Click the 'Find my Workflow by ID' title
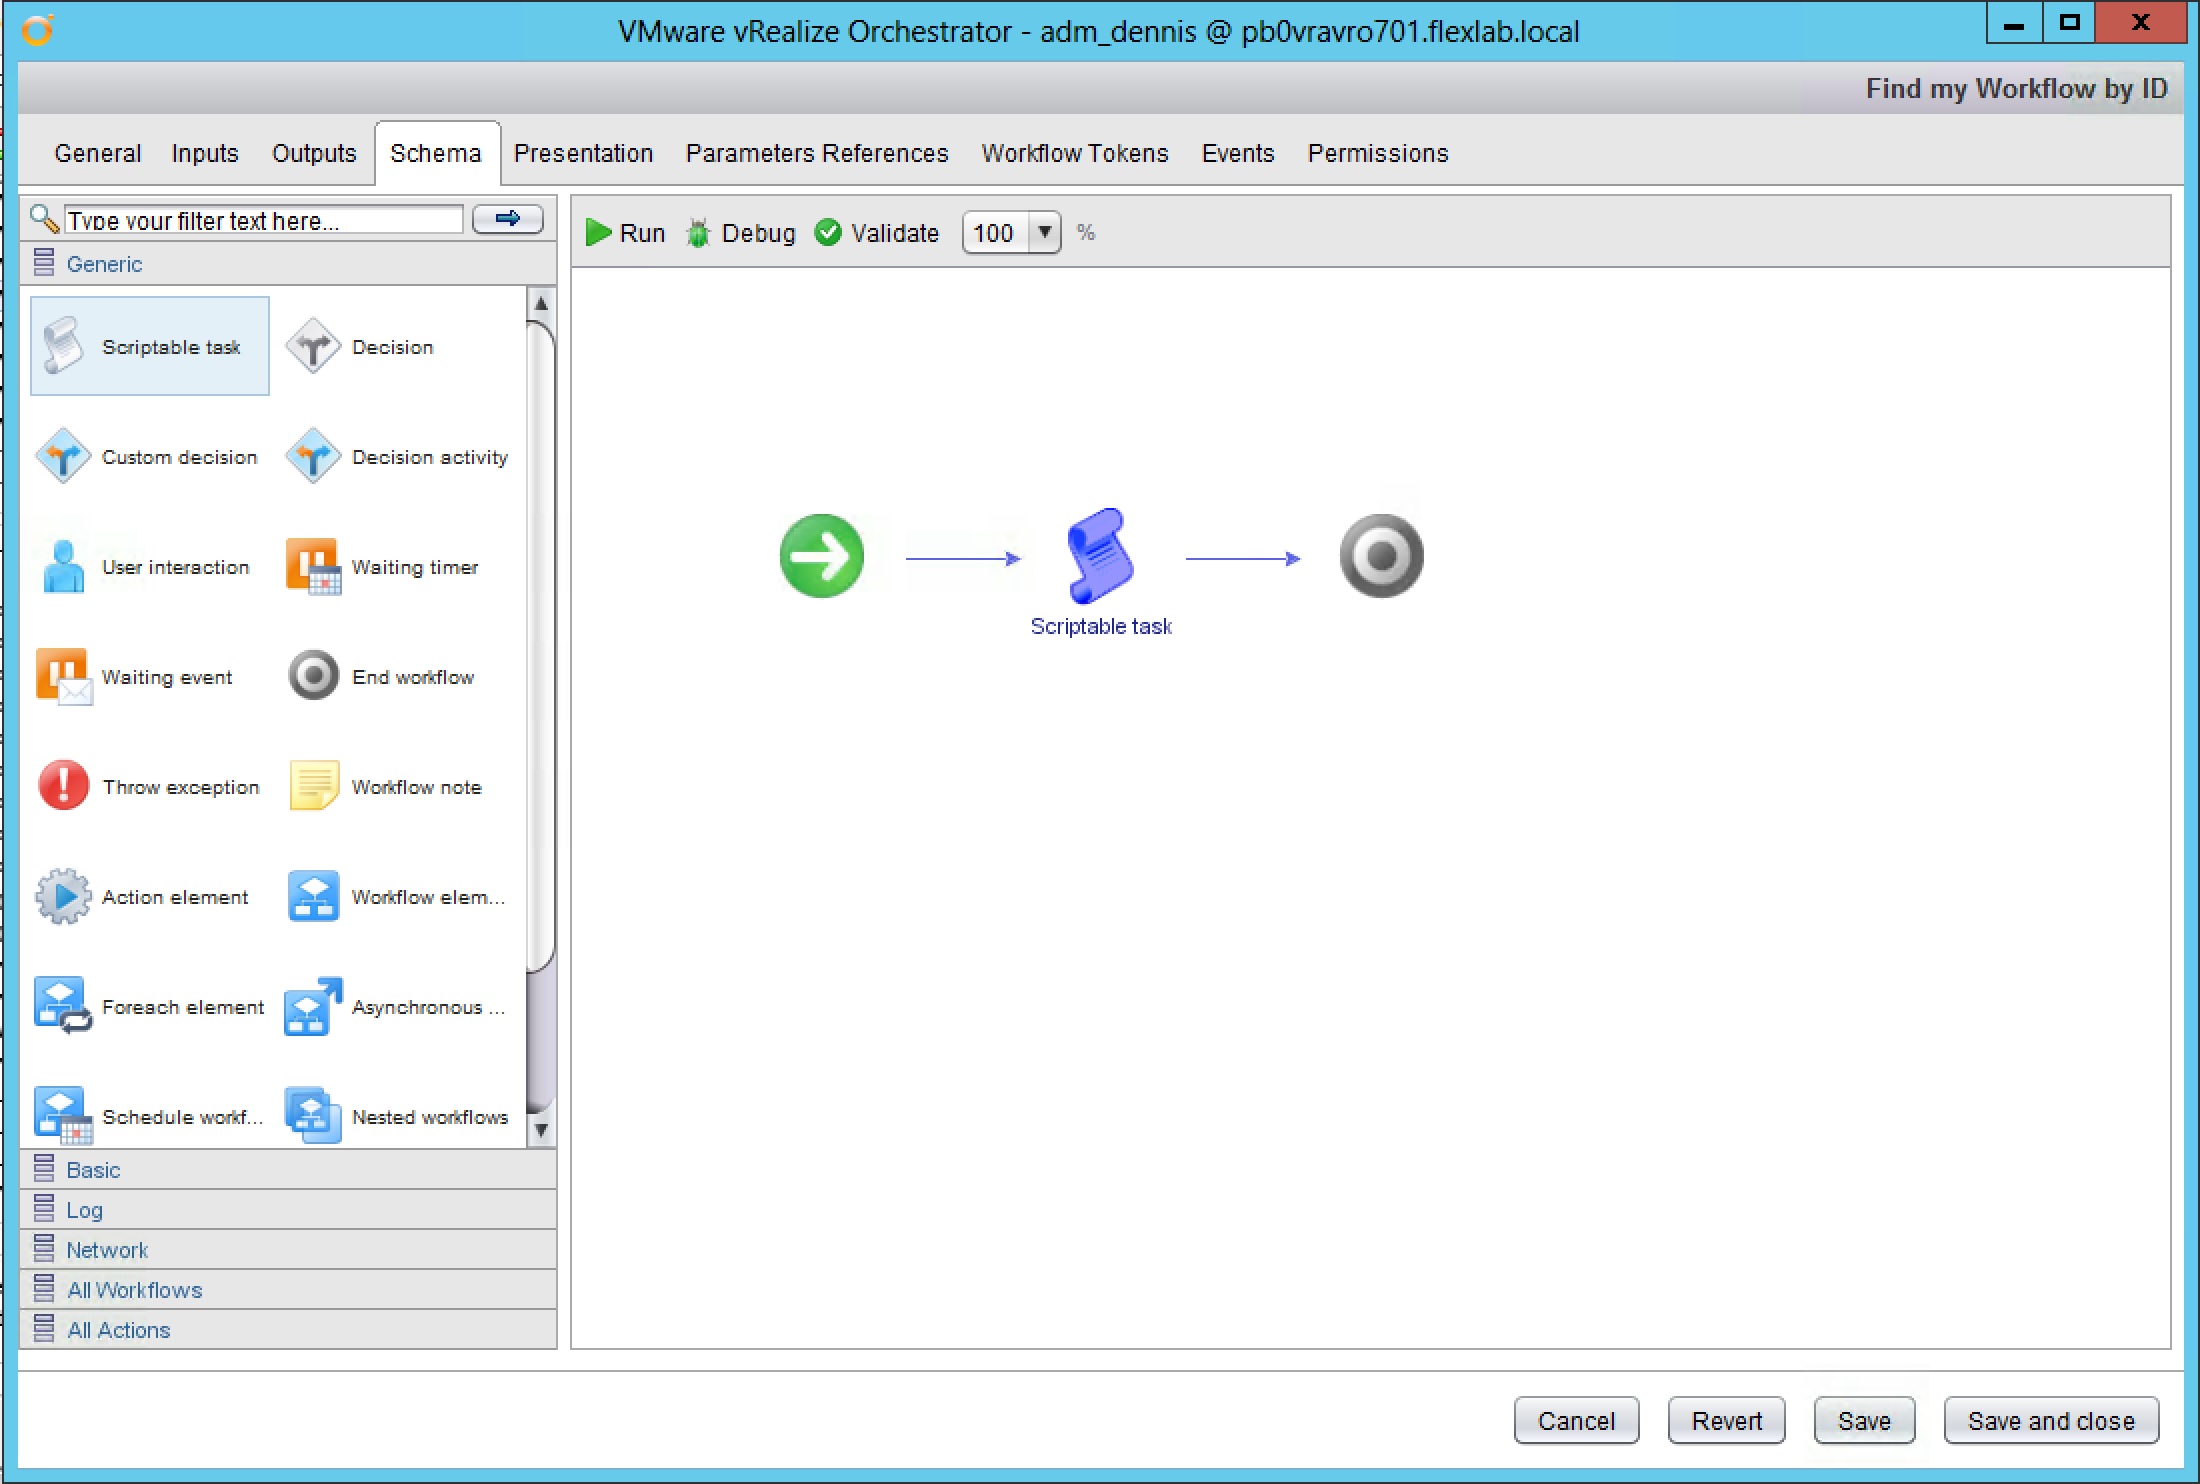The image size is (2200, 1484). [x=2016, y=88]
